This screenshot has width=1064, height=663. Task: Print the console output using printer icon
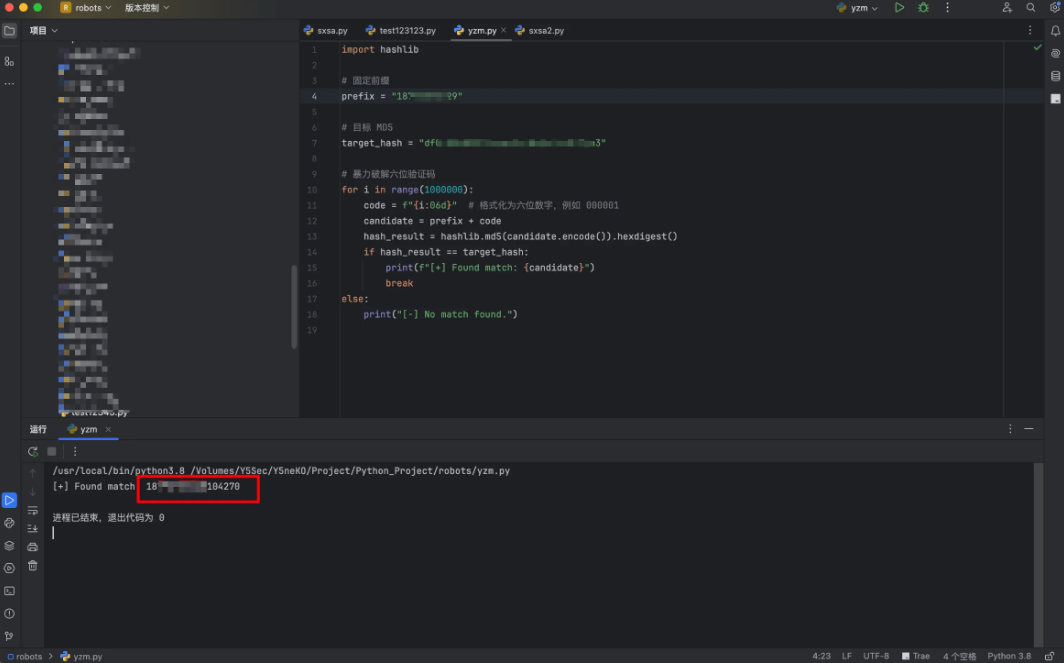(33, 547)
